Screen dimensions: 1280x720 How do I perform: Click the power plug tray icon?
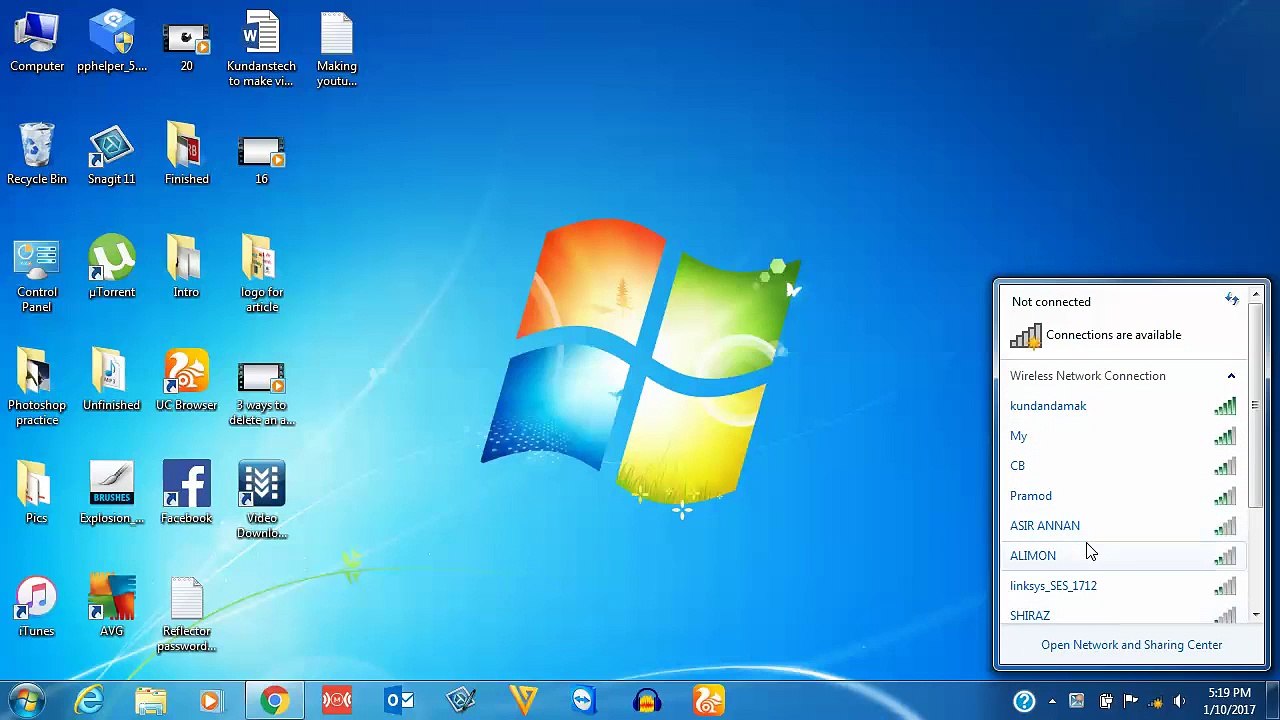(x=1105, y=701)
